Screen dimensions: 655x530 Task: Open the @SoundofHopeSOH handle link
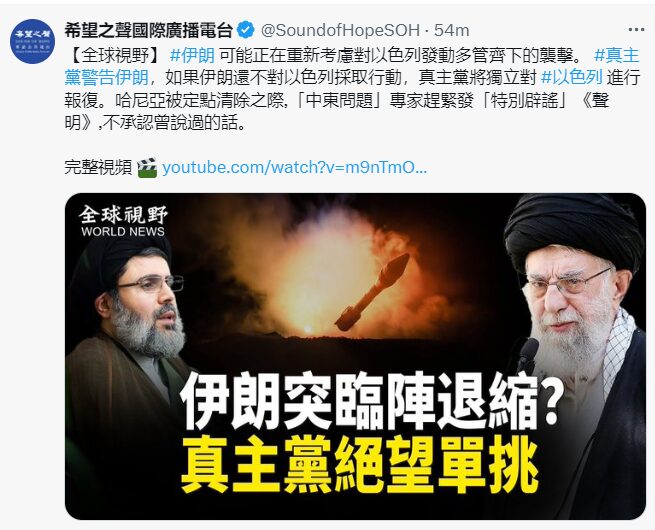coord(340,30)
